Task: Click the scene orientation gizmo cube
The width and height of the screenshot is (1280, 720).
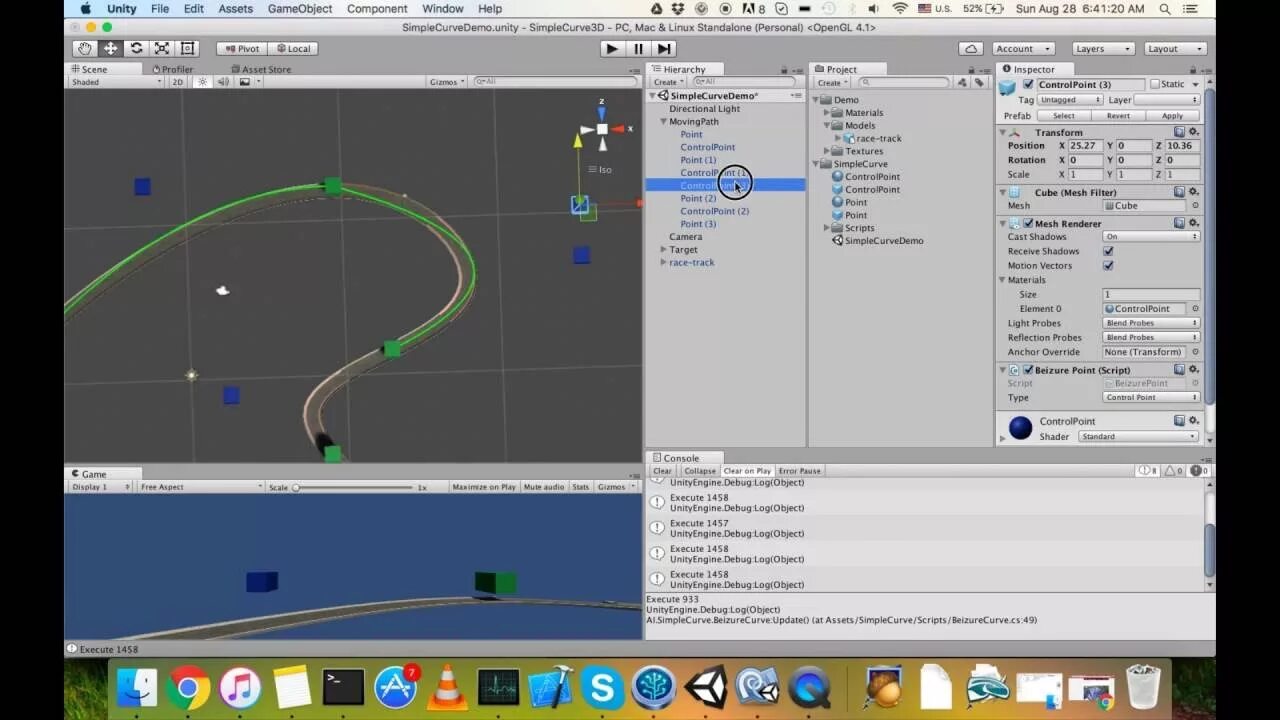Action: [602, 129]
